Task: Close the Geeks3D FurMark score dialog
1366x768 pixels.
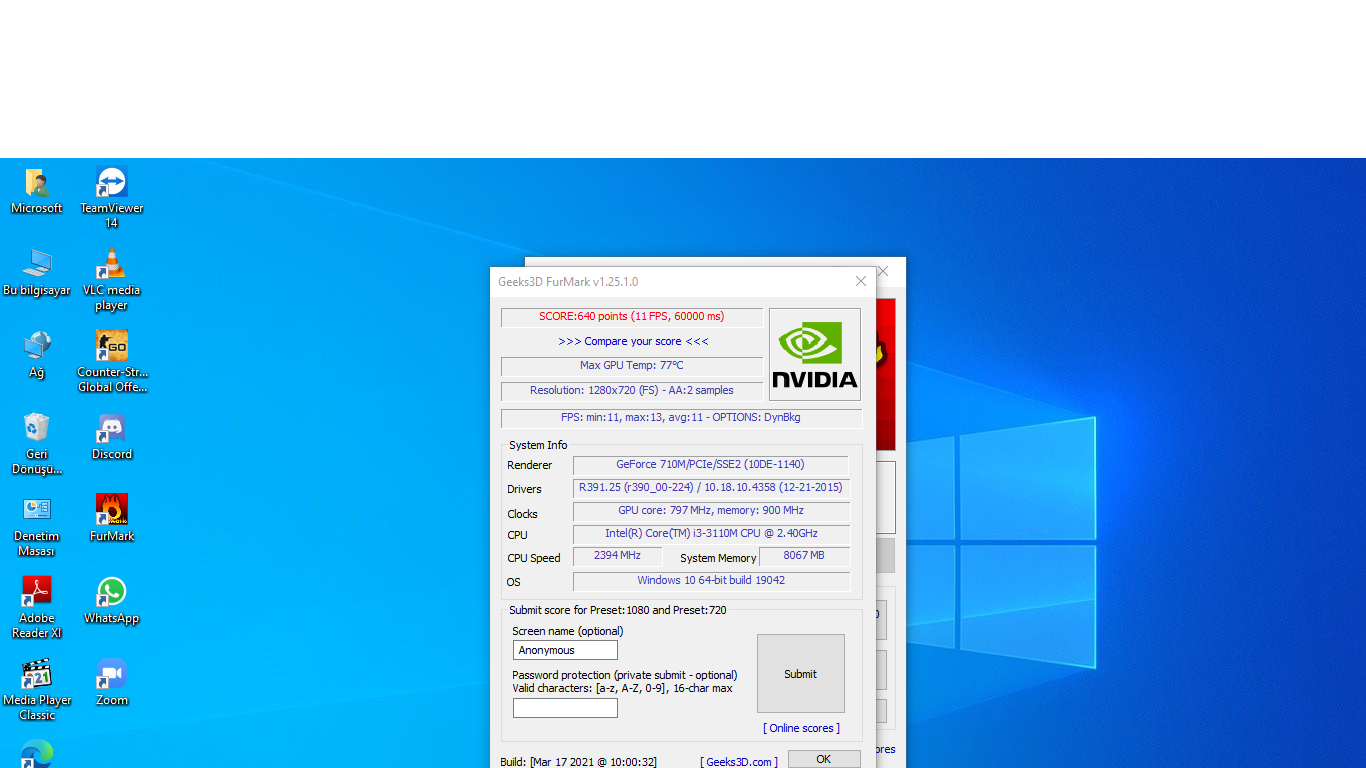Action: click(861, 281)
